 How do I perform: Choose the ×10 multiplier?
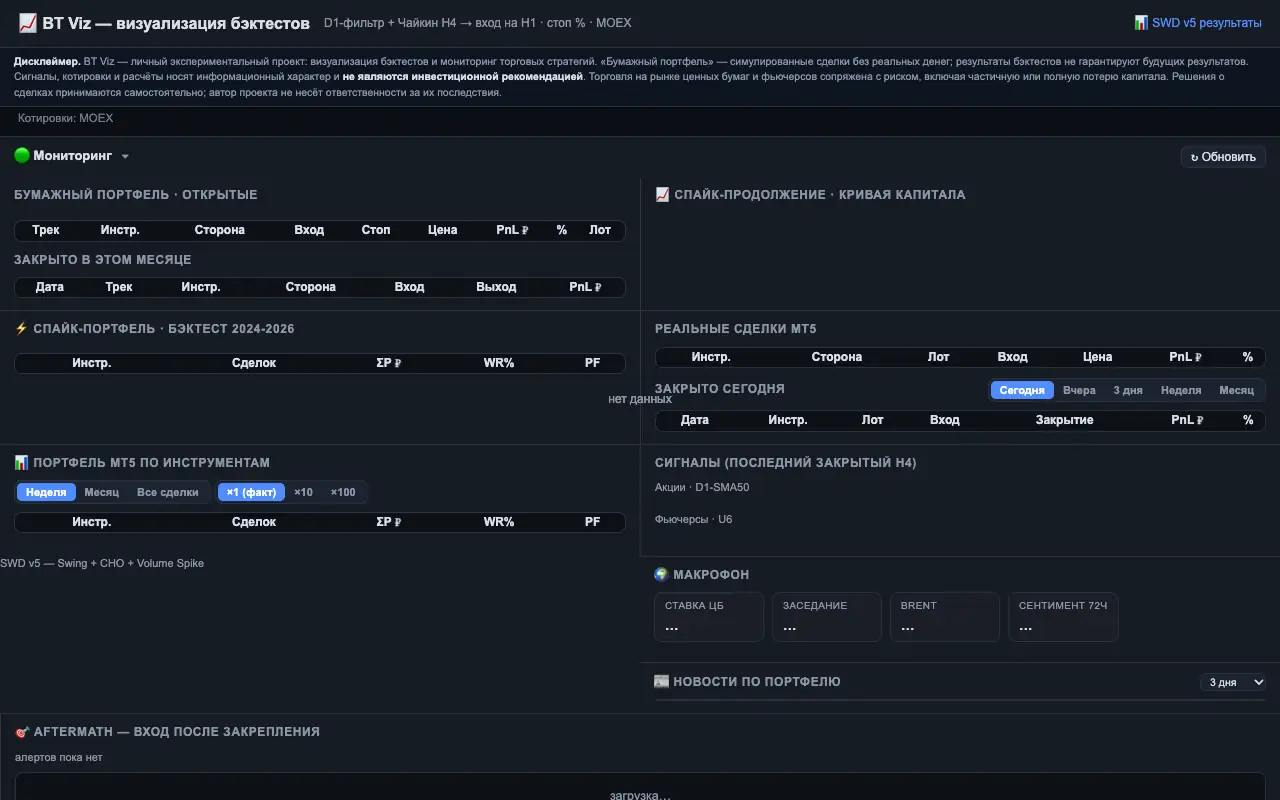click(303, 492)
